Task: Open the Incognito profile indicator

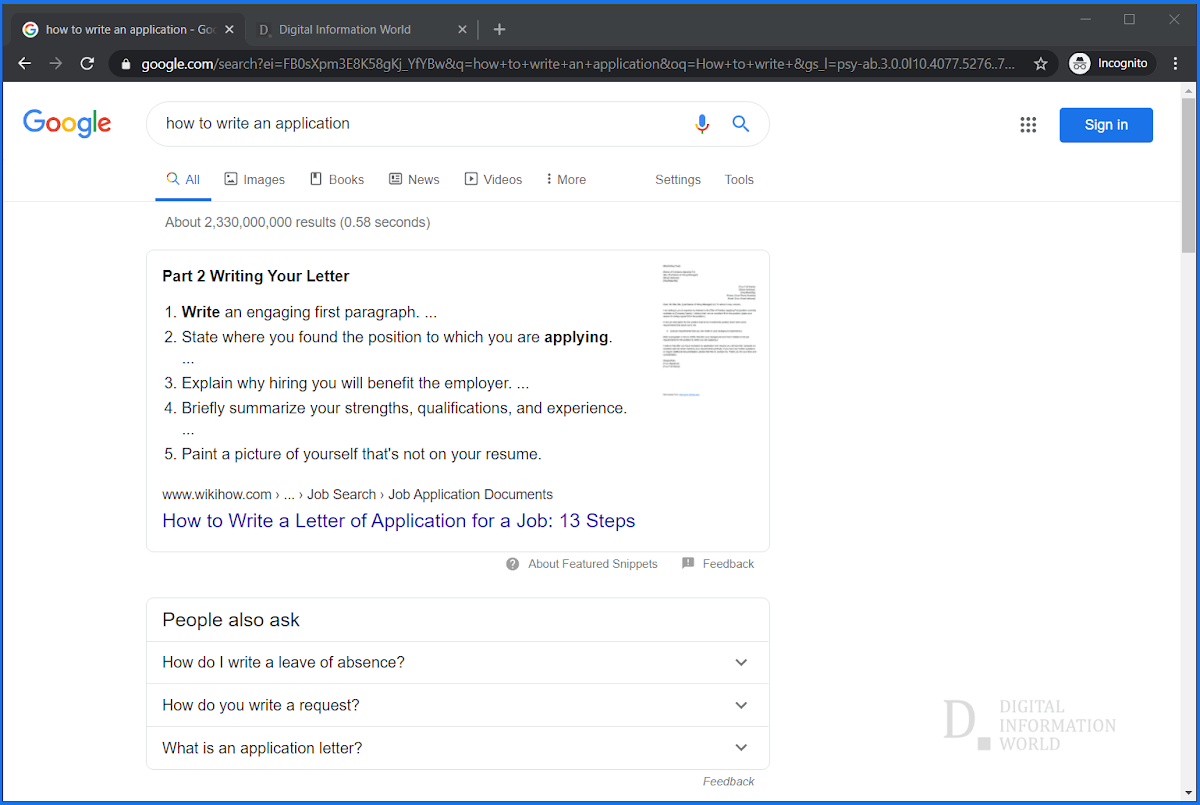Action: (x=1111, y=63)
